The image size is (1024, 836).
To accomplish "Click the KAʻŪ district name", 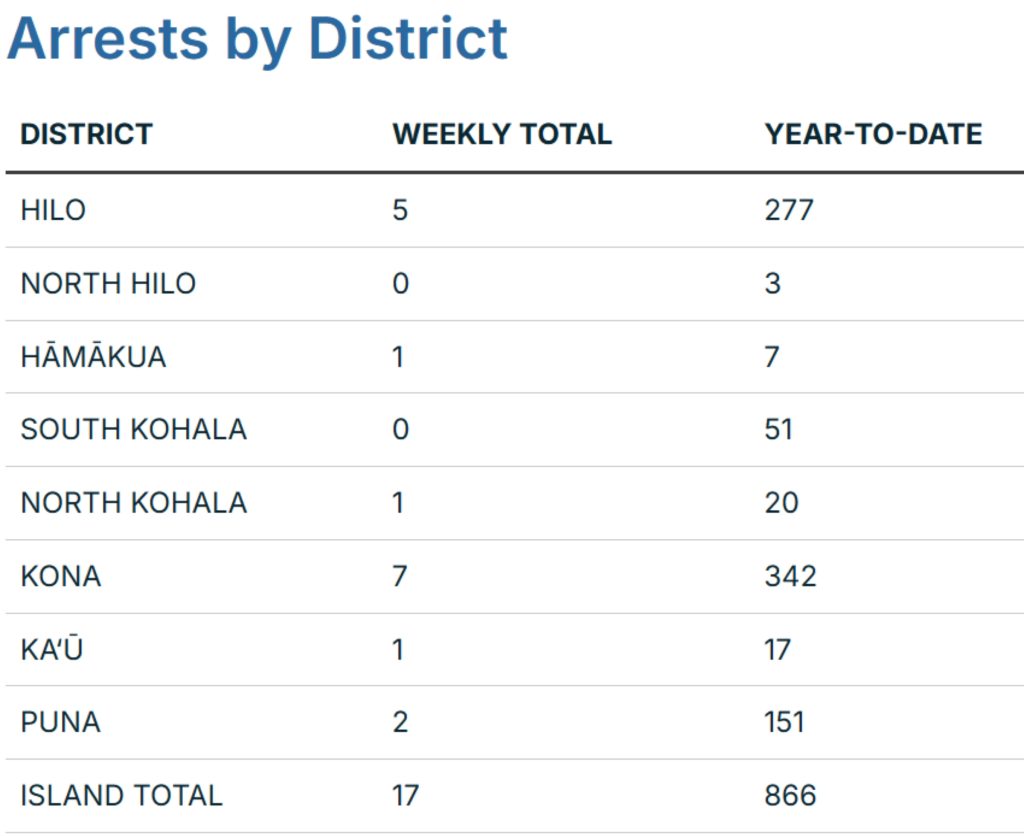I will click(x=52, y=649).
